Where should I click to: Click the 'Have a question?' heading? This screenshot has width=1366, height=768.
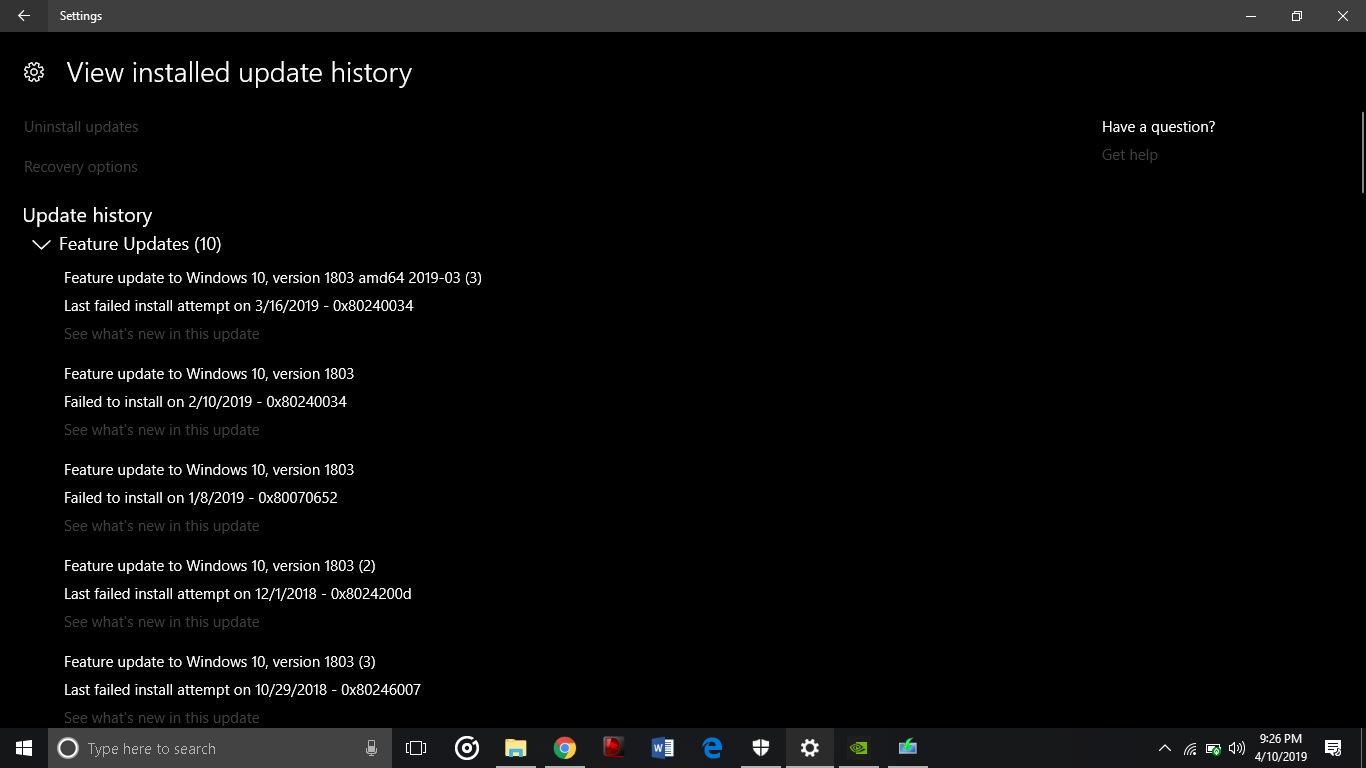pos(1159,127)
